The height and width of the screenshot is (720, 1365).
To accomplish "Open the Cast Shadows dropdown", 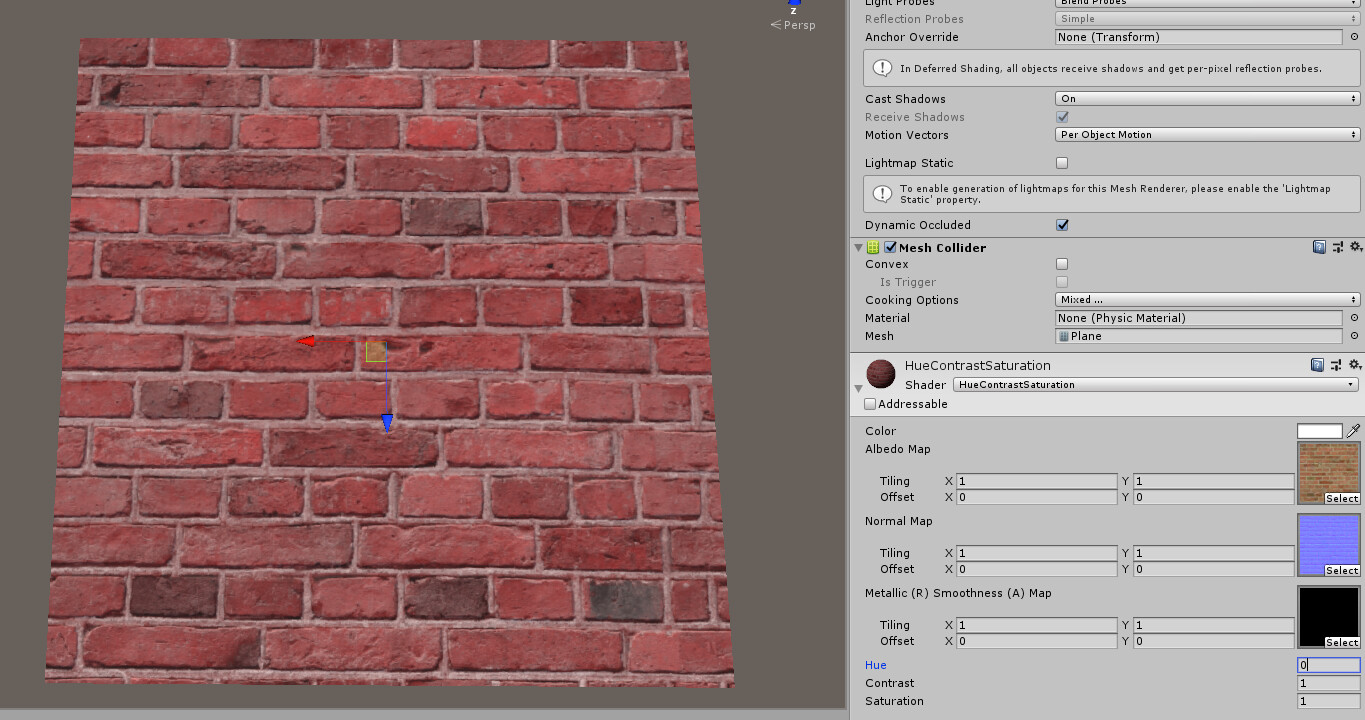I will pyautogui.click(x=1205, y=98).
